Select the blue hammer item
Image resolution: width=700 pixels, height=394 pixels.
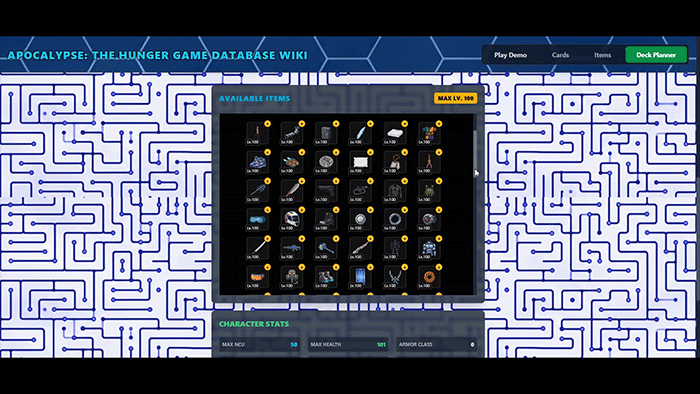[326, 248]
